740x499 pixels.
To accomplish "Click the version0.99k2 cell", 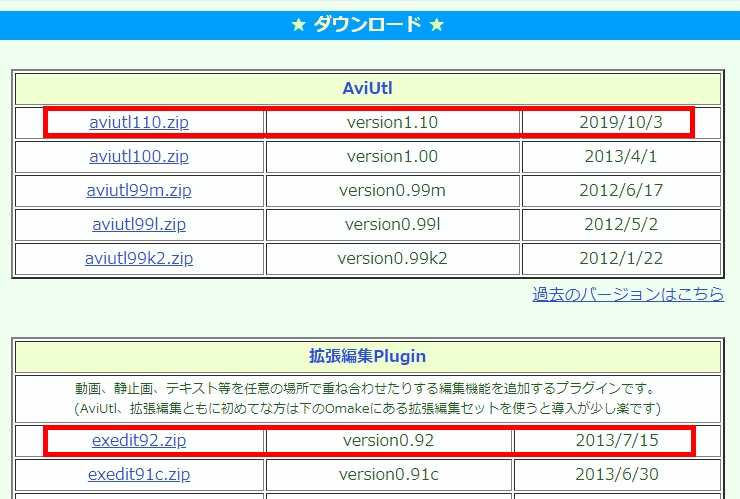I will [x=392, y=259].
